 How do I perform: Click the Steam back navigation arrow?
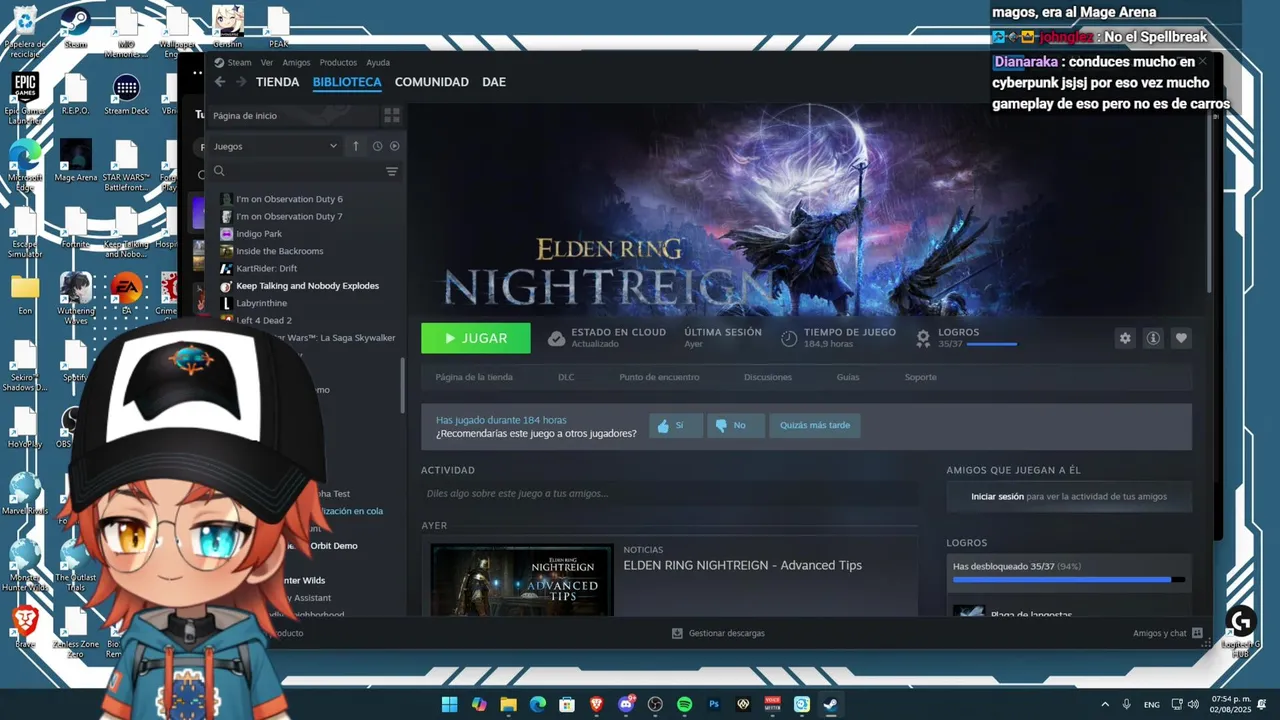[x=220, y=82]
